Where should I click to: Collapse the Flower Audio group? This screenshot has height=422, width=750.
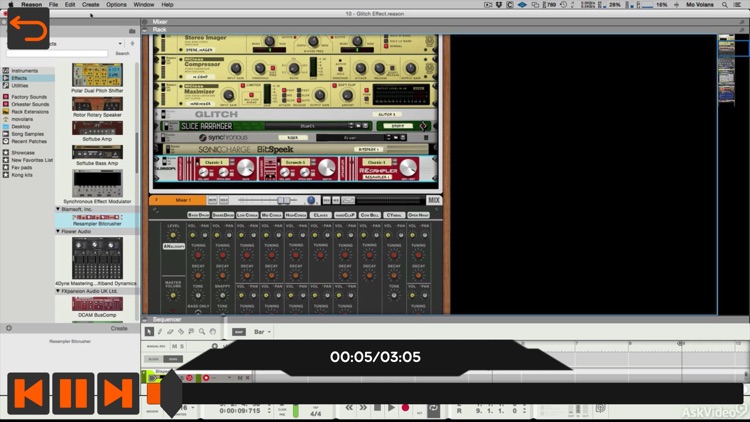58,232
